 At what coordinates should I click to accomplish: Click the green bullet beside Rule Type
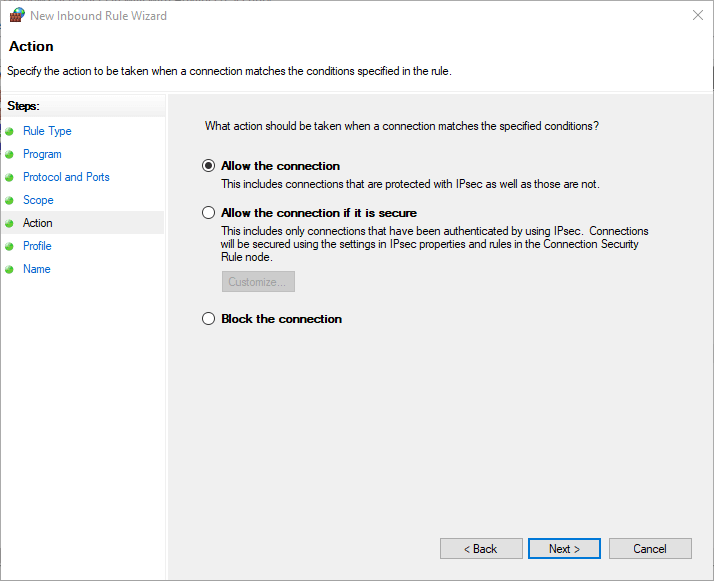(11, 131)
